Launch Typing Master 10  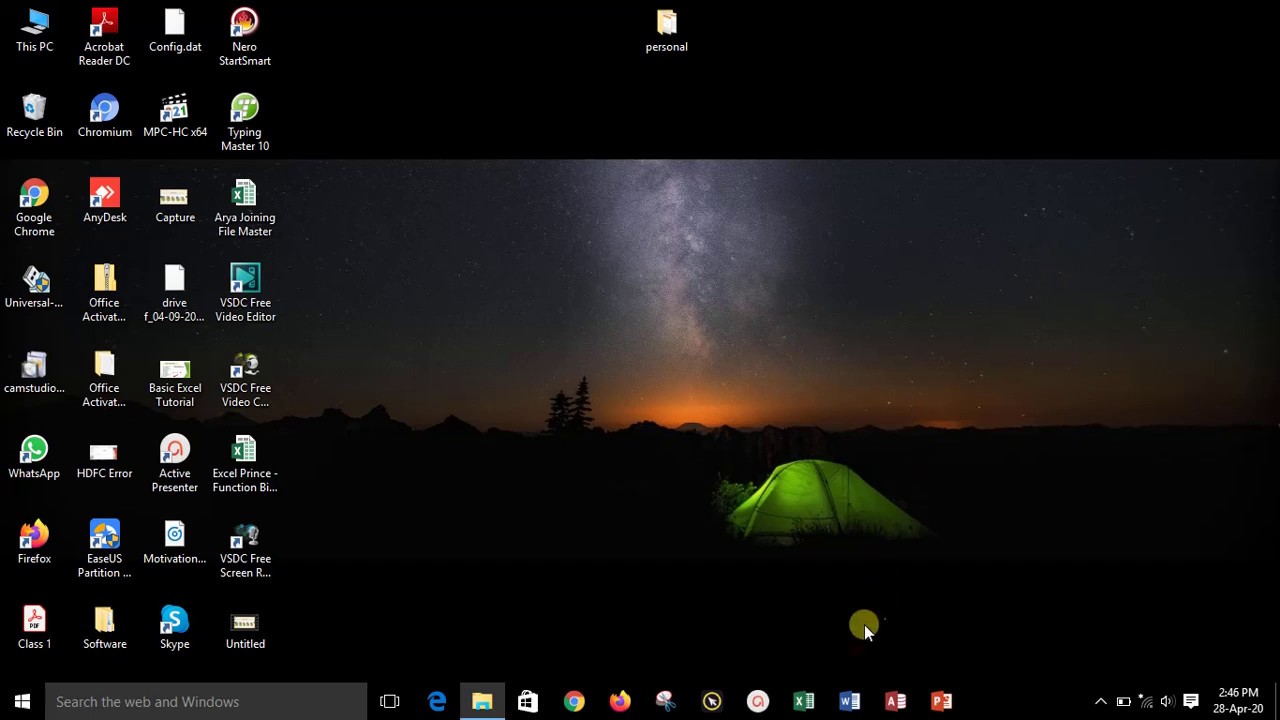[x=245, y=123]
